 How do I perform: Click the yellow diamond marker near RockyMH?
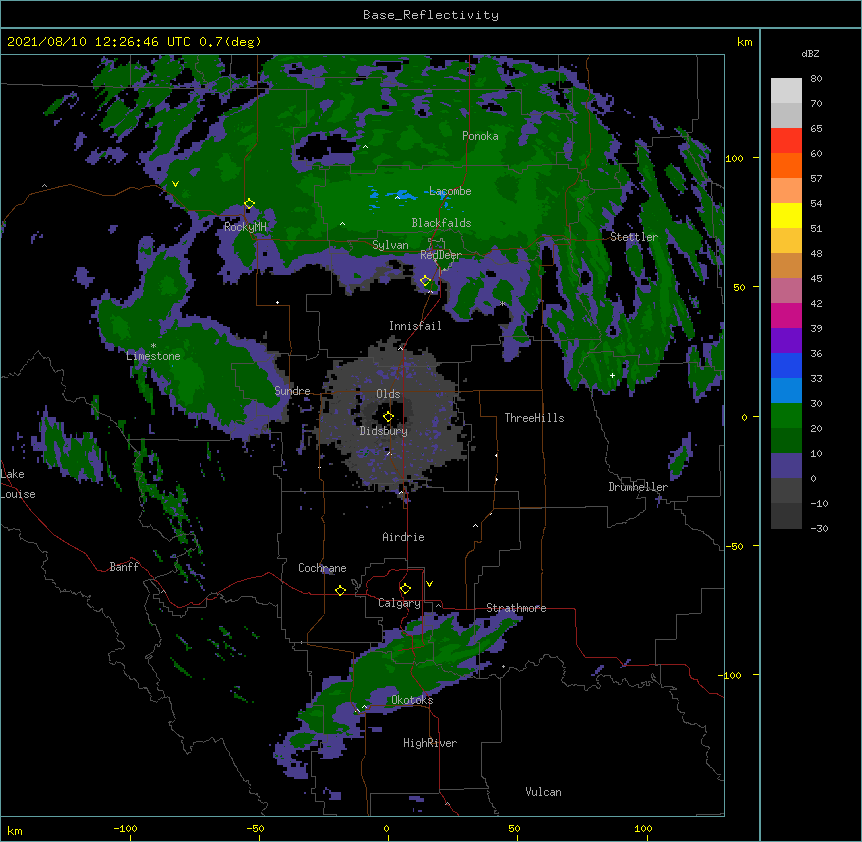tap(250, 204)
